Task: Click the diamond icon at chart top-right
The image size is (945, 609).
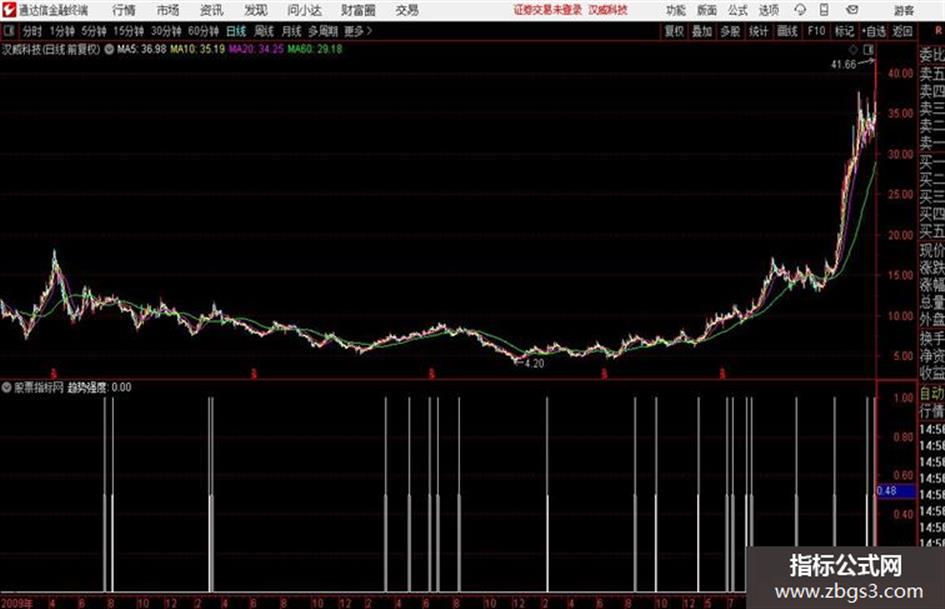Action: click(x=853, y=49)
